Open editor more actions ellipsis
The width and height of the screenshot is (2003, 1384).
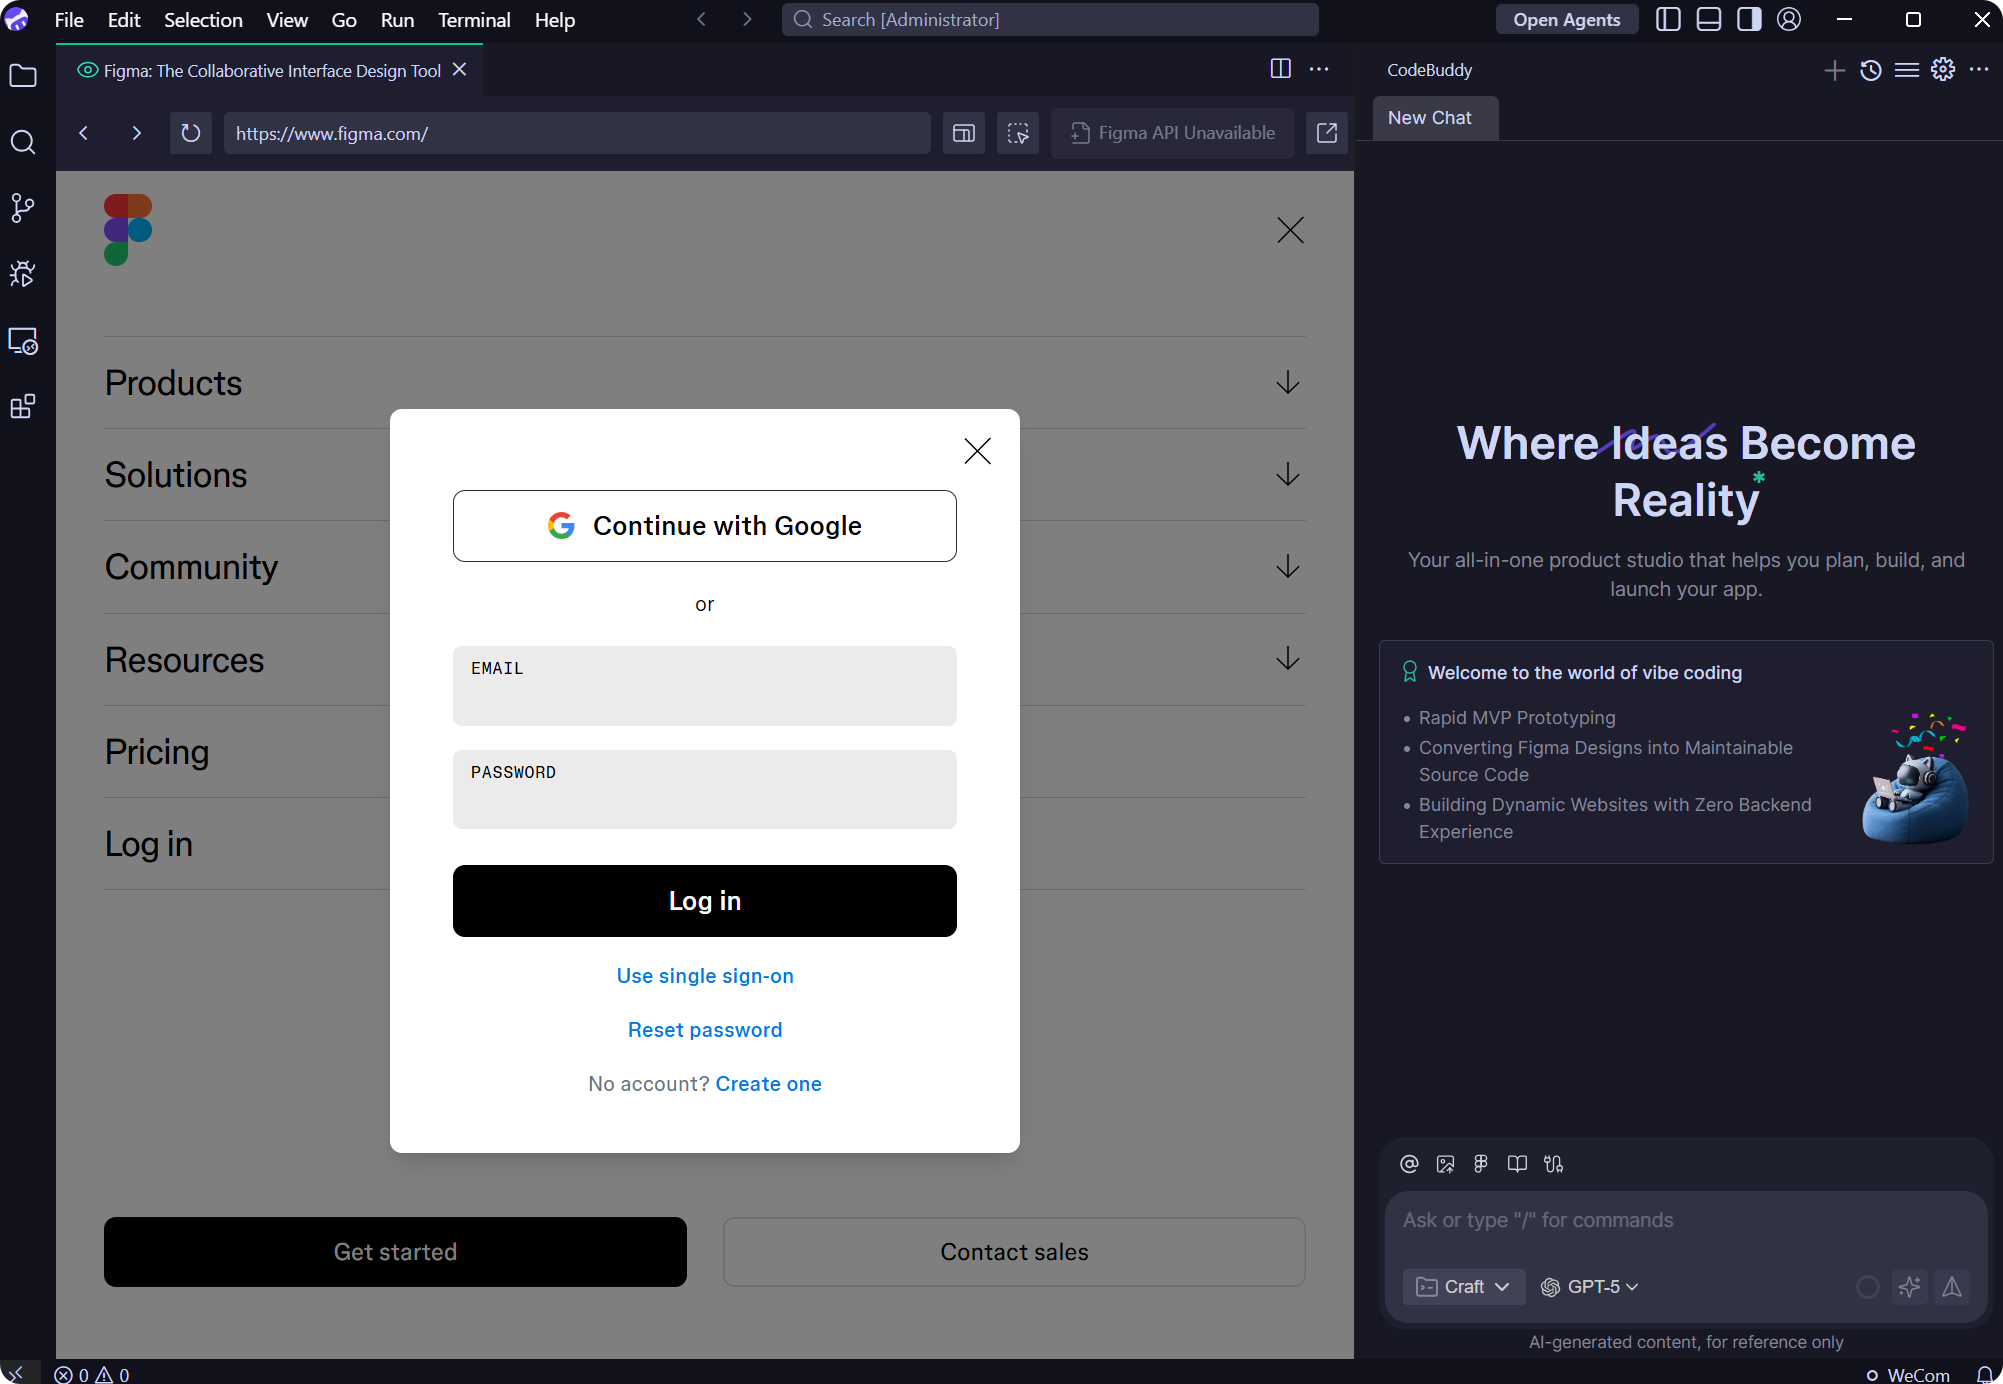pyautogui.click(x=1319, y=69)
